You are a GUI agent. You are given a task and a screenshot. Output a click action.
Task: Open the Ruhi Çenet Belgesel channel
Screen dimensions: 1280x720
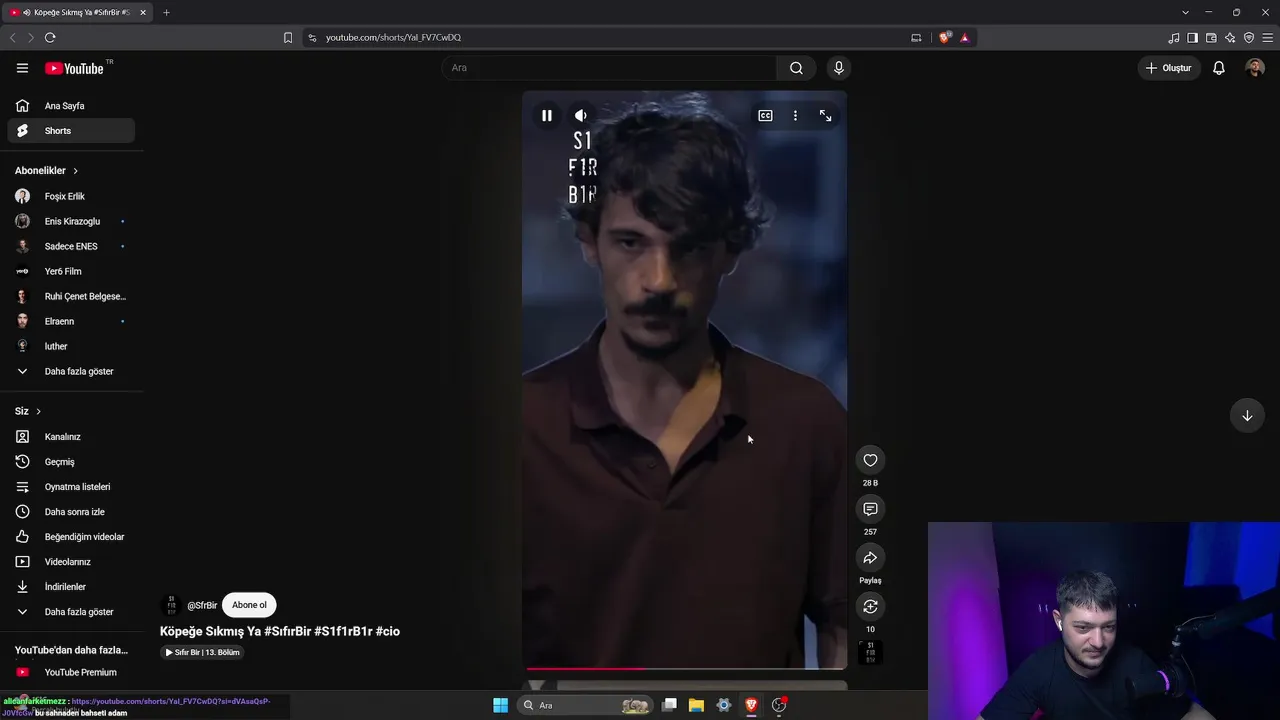71,296
